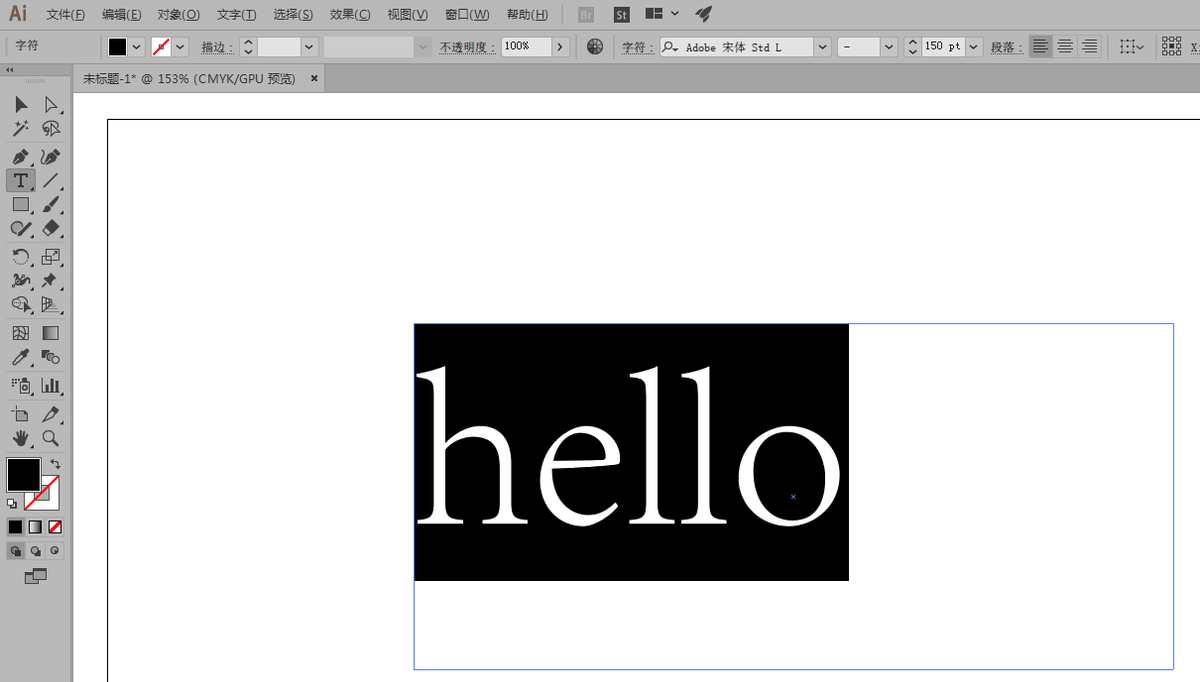
Task: Enable Draw Inside mode
Action: pyautogui.click(x=55, y=550)
